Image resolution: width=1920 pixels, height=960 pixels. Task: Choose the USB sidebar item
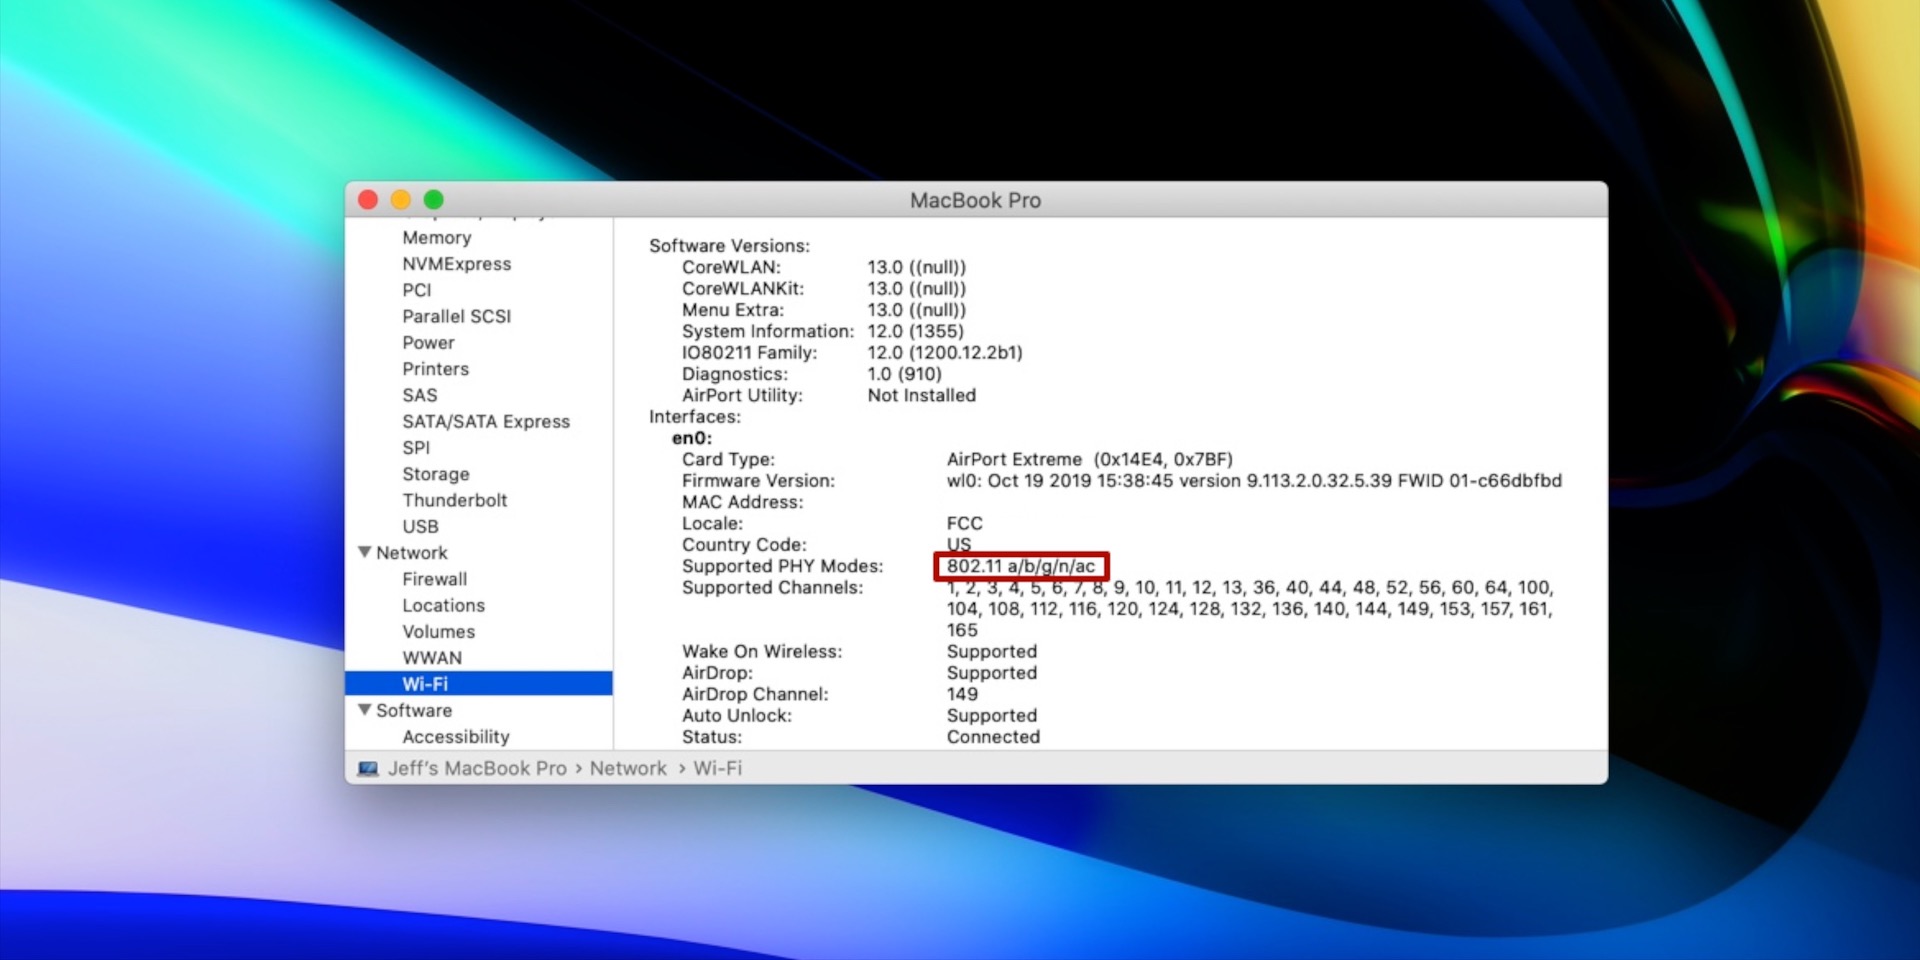[420, 526]
